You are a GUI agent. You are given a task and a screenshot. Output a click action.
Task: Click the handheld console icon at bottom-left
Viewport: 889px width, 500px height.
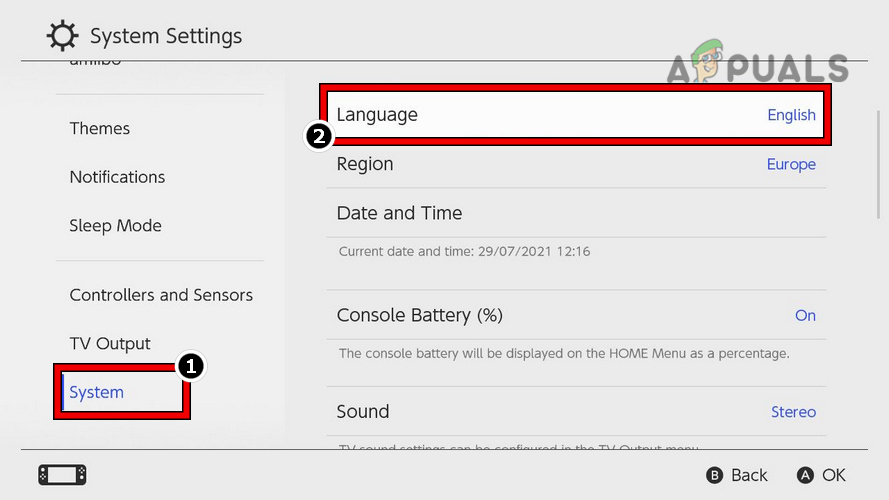point(62,475)
